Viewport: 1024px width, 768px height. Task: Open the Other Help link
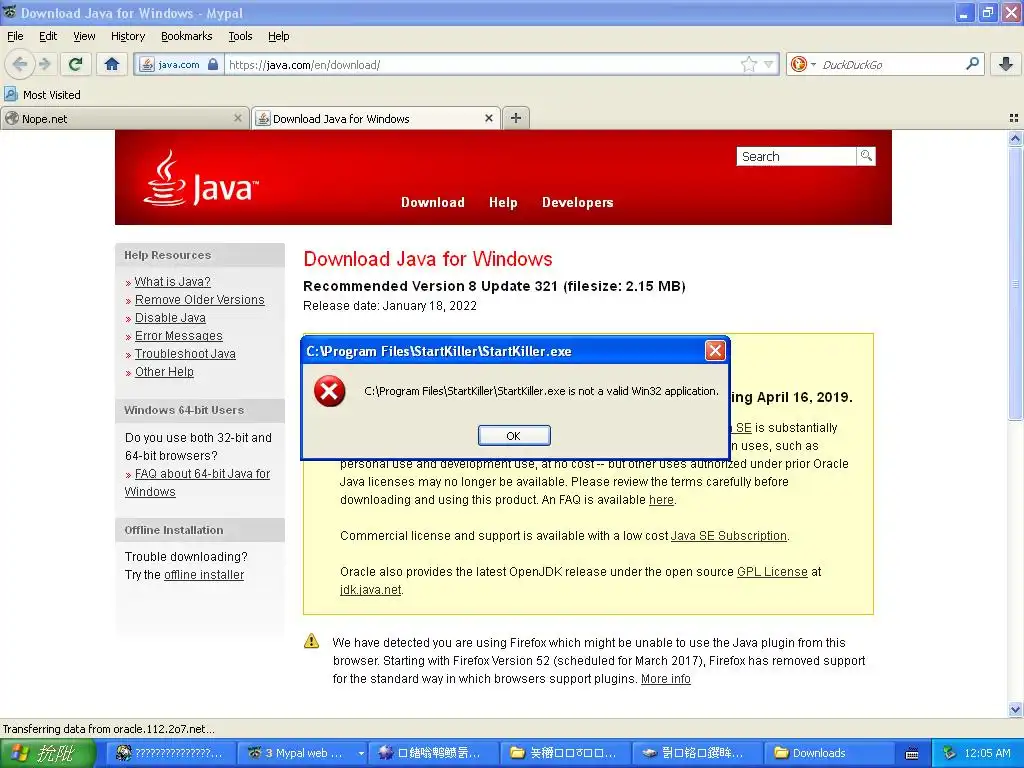(x=165, y=372)
